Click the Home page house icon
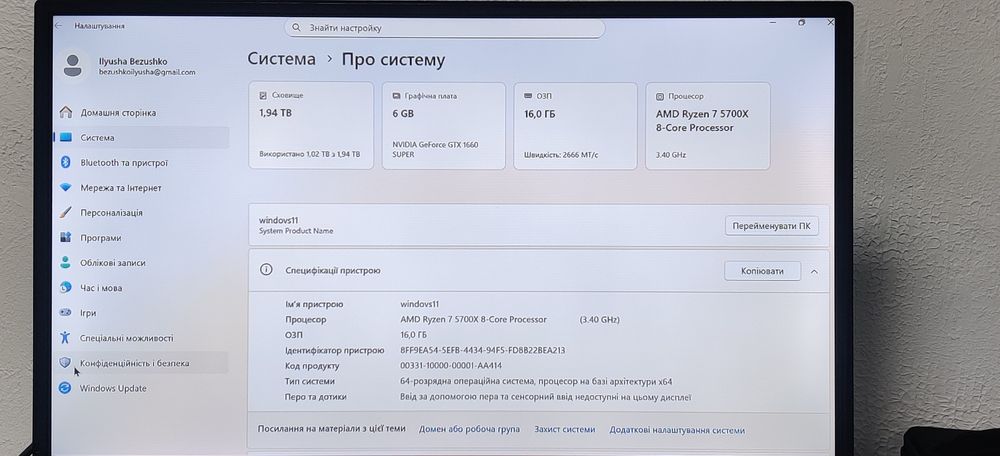The height and width of the screenshot is (456, 1000). pos(66,112)
